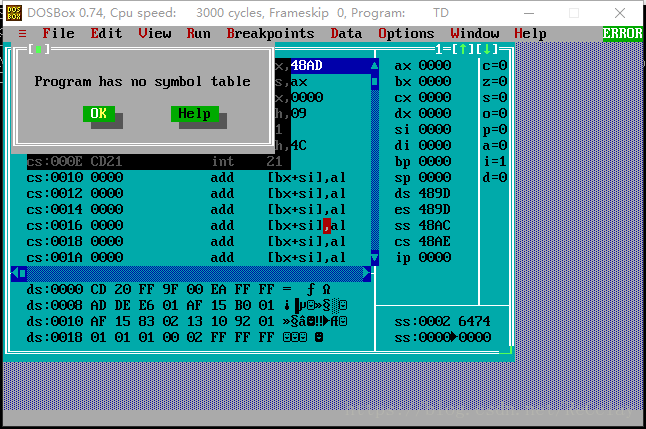Open the File menu
Viewport: 646px width, 429px height.
click(x=59, y=33)
